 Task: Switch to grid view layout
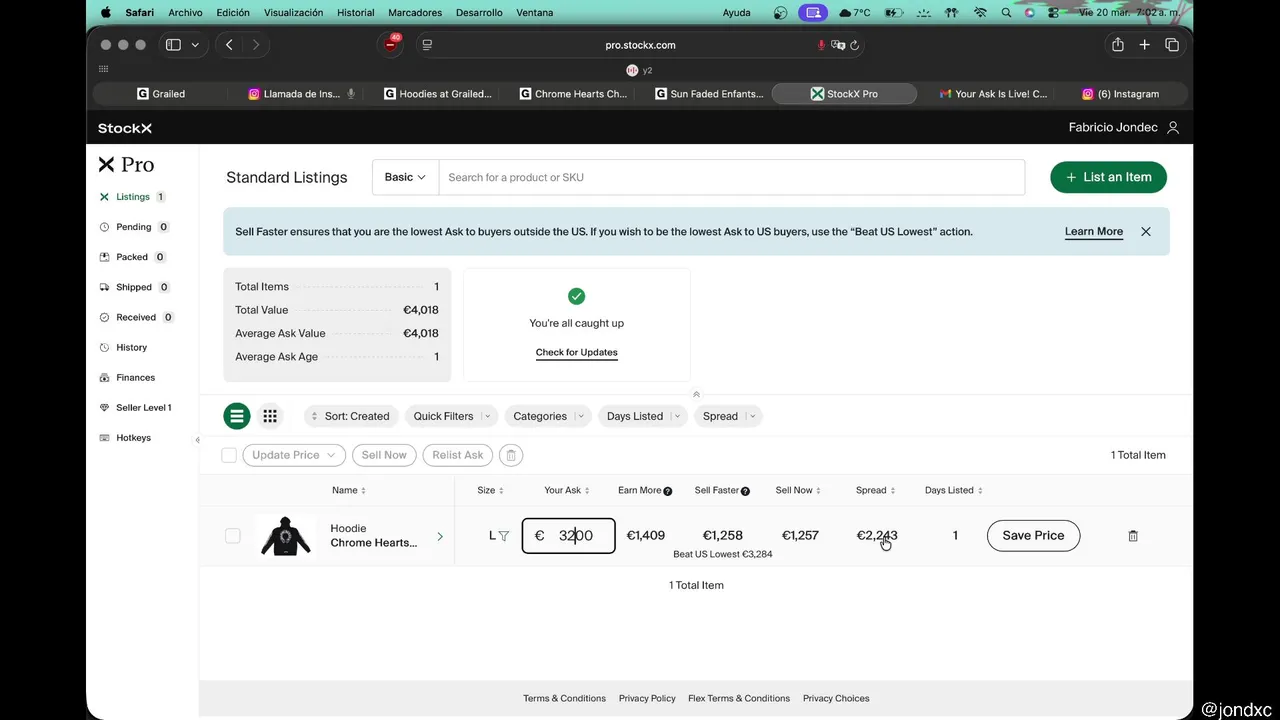(x=270, y=416)
